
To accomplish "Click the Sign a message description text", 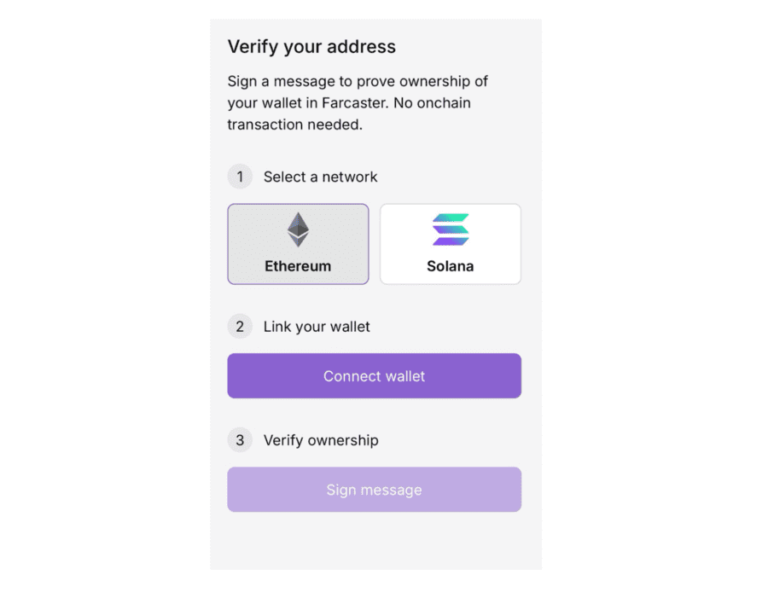I will 357,81.
